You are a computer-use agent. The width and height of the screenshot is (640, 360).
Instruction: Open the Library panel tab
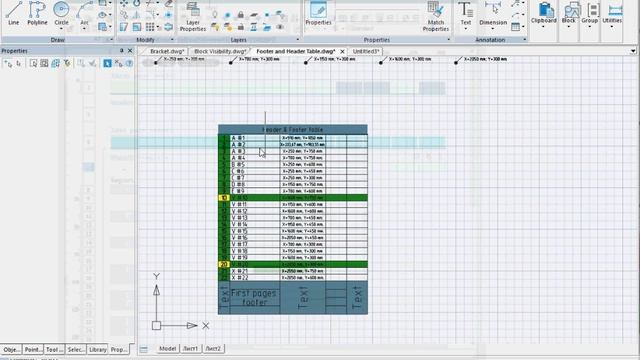(x=98, y=350)
